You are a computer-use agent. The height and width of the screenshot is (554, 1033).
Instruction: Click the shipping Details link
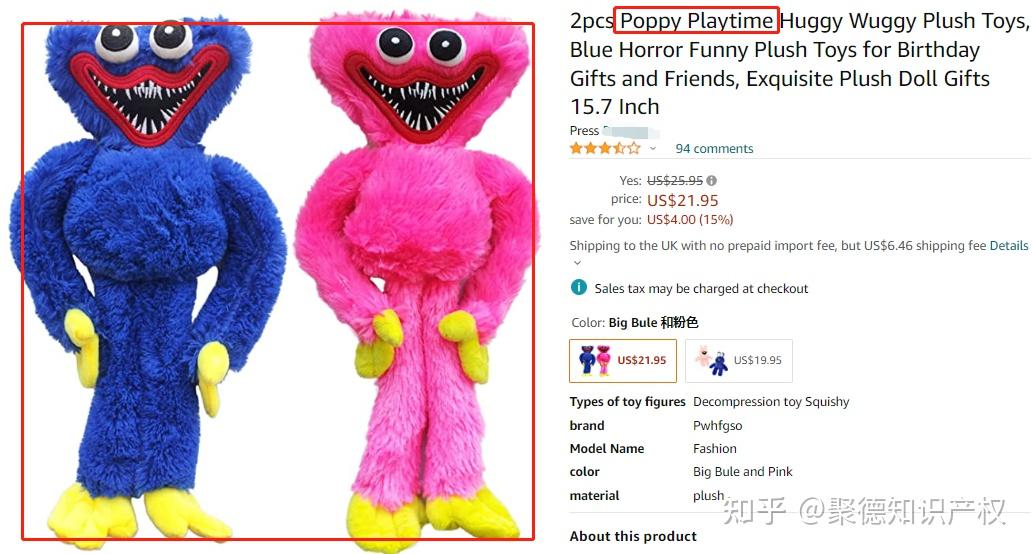pos(1009,246)
